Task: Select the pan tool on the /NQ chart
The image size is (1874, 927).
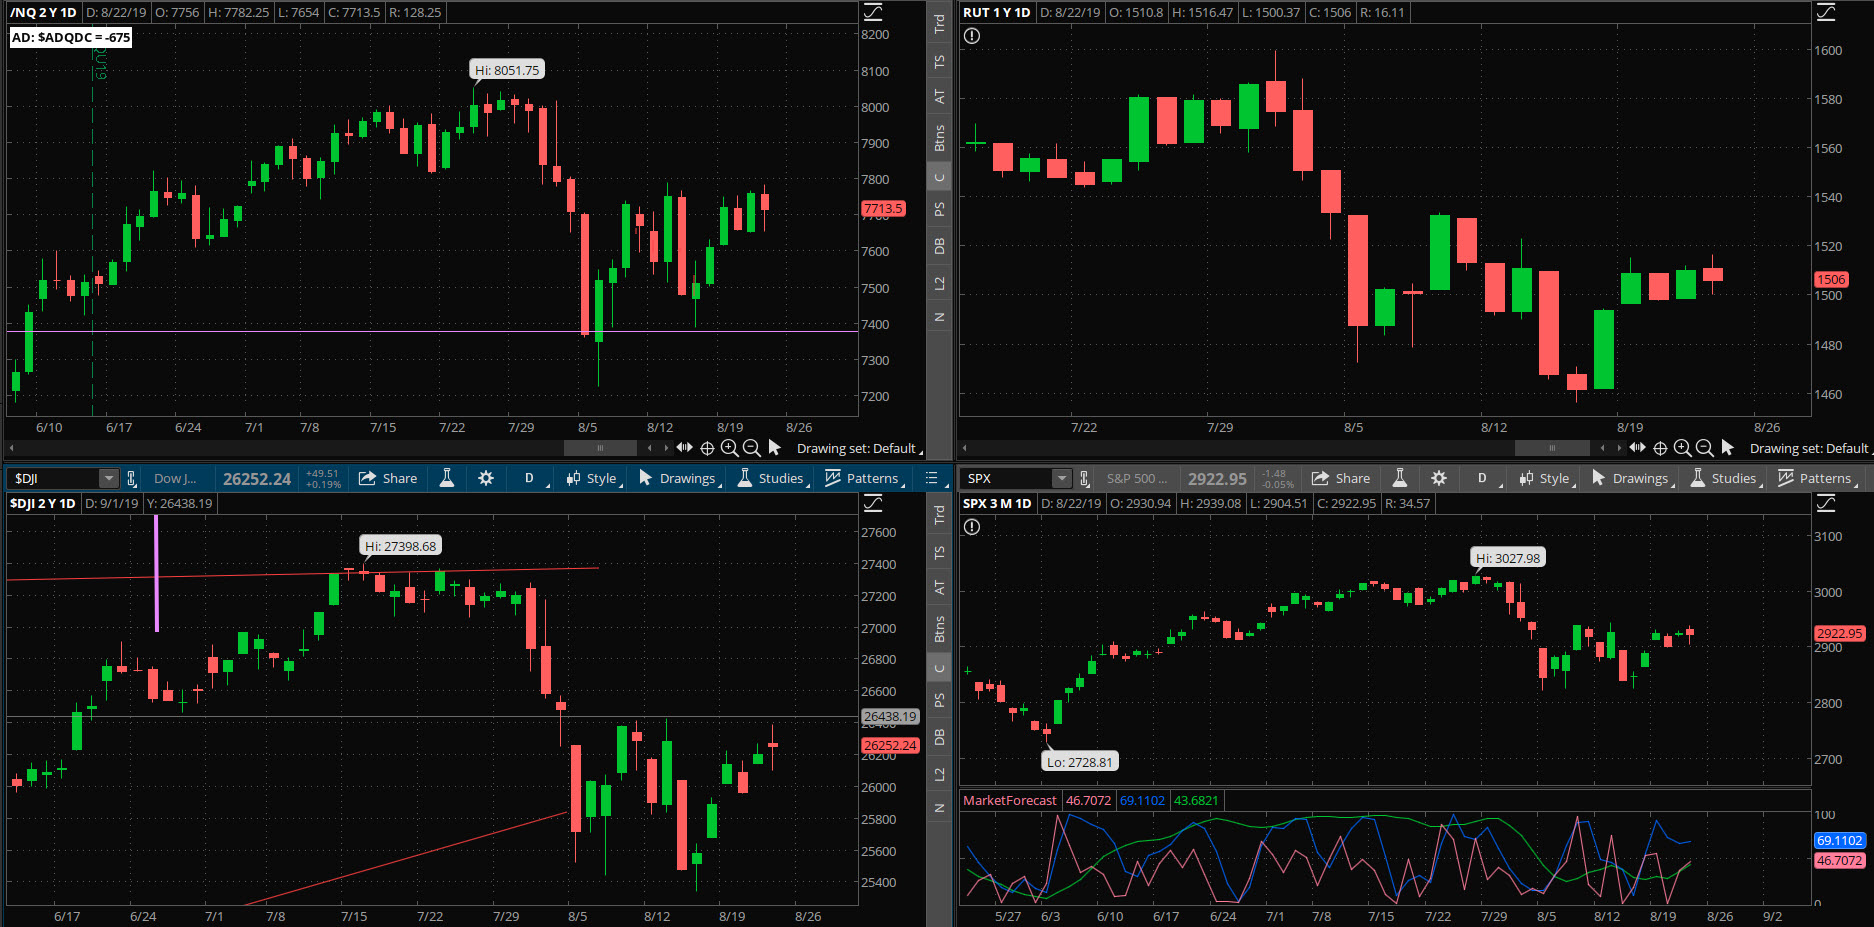Action: click(x=684, y=448)
